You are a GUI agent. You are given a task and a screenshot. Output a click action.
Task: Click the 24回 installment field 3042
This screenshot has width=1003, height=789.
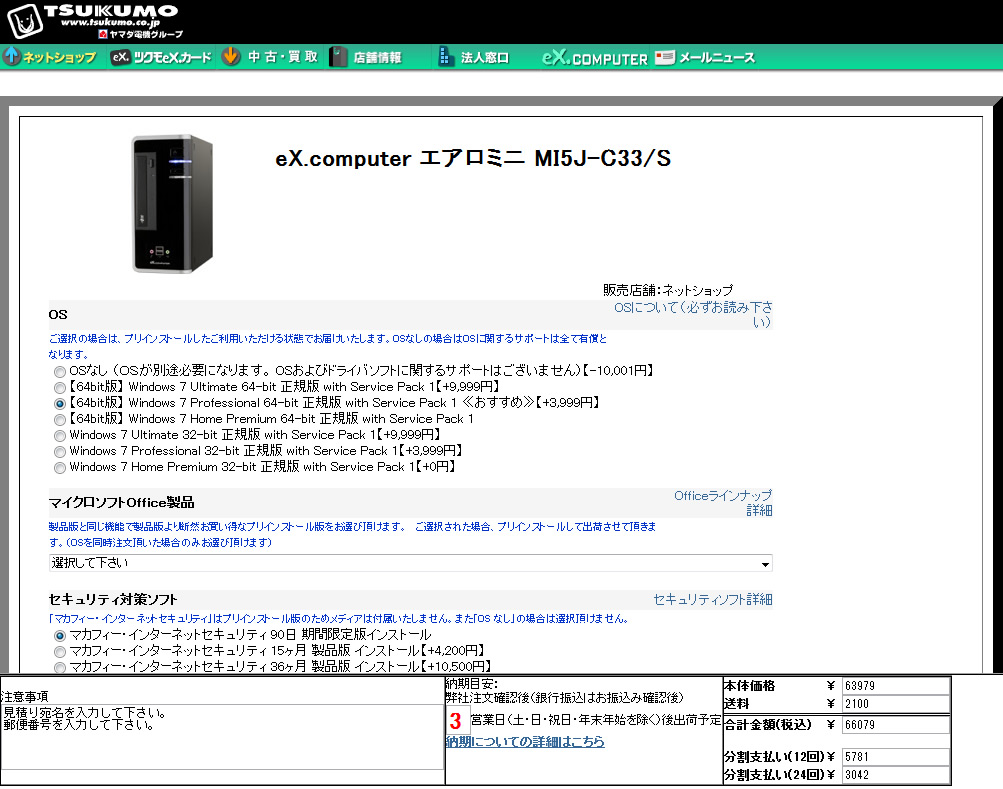click(x=896, y=775)
